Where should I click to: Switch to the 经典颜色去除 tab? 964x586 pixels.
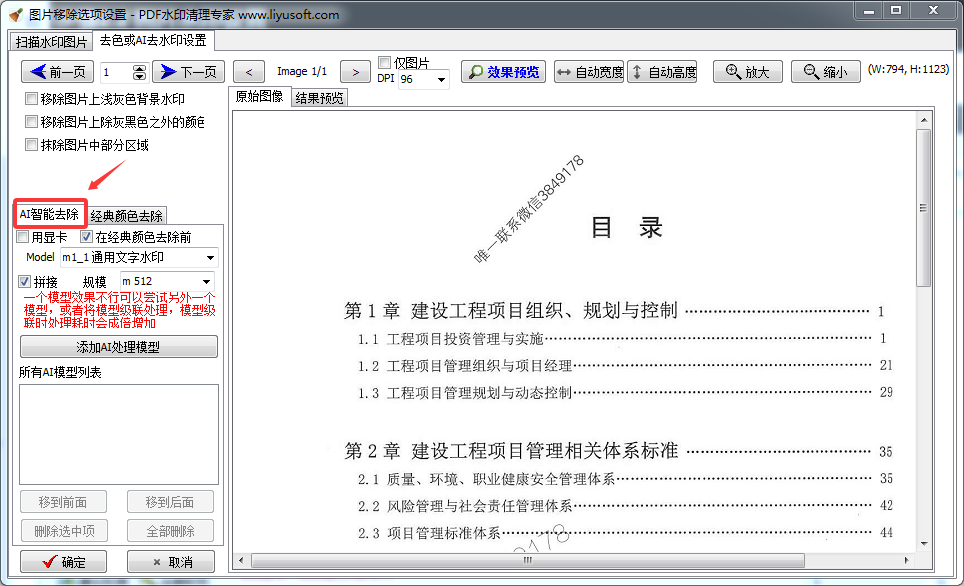click(126, 214)
